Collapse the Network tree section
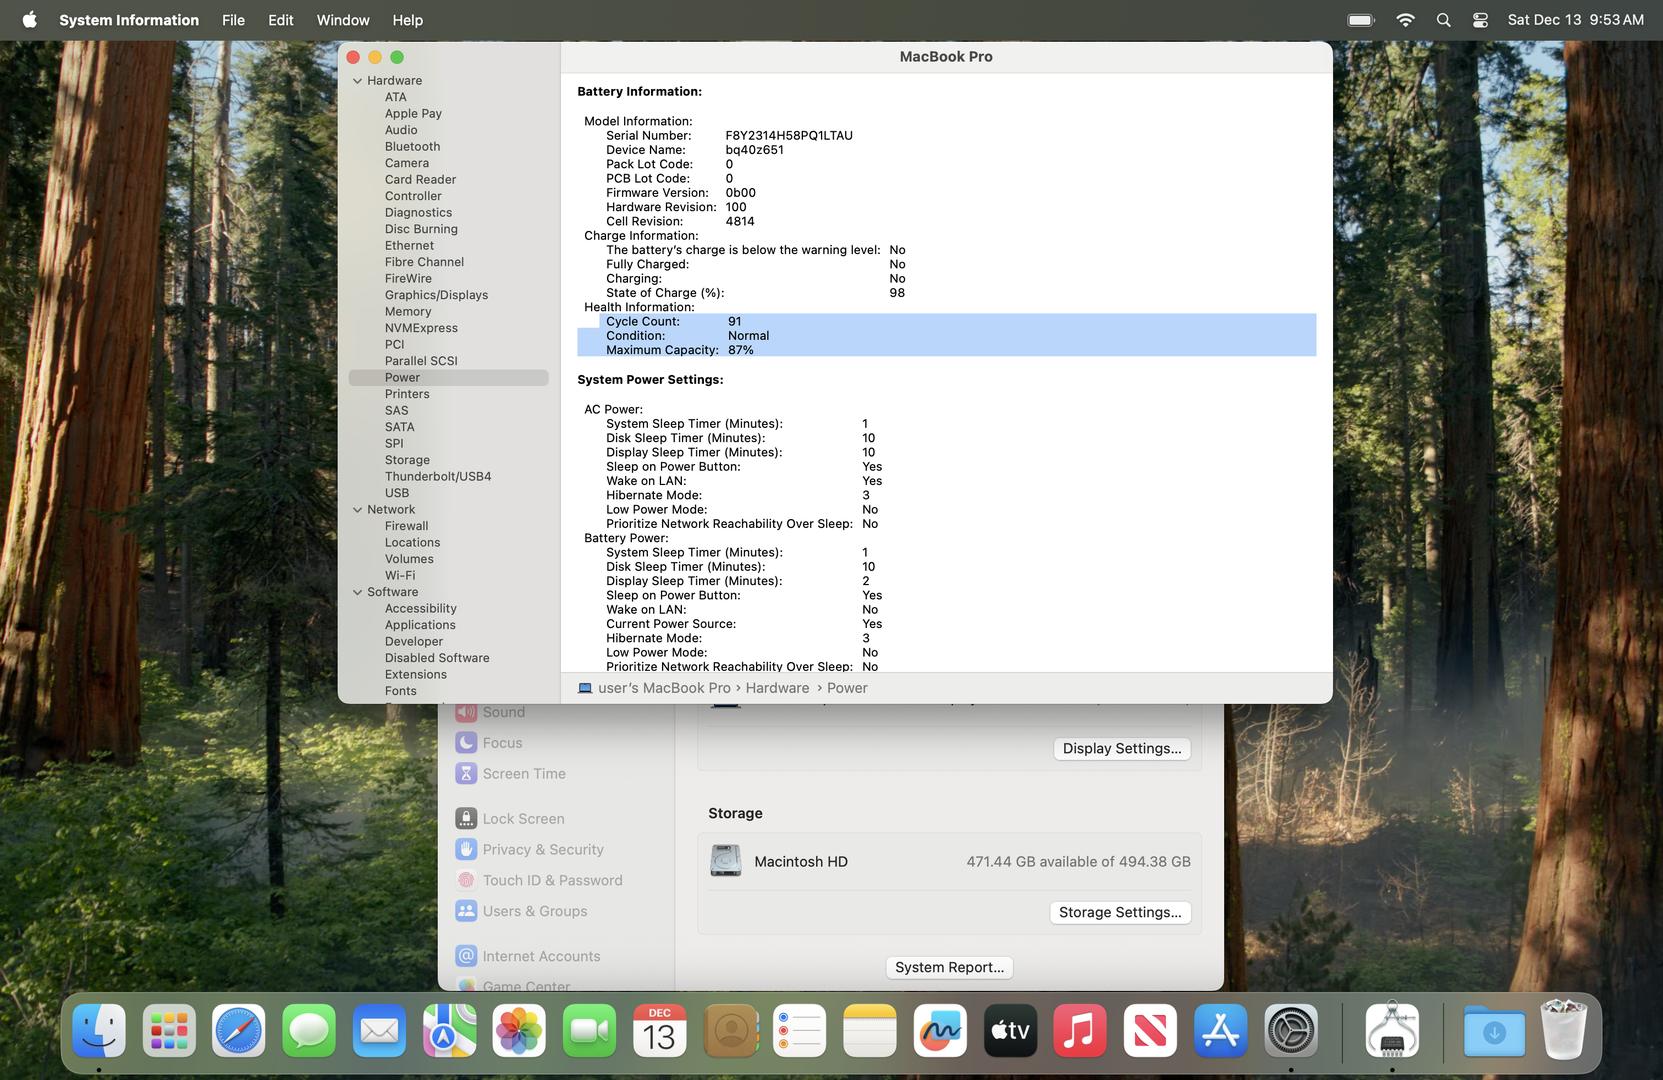Image resolution: width=1663 pixels, height=1080 pixels. tap(357, 510)
